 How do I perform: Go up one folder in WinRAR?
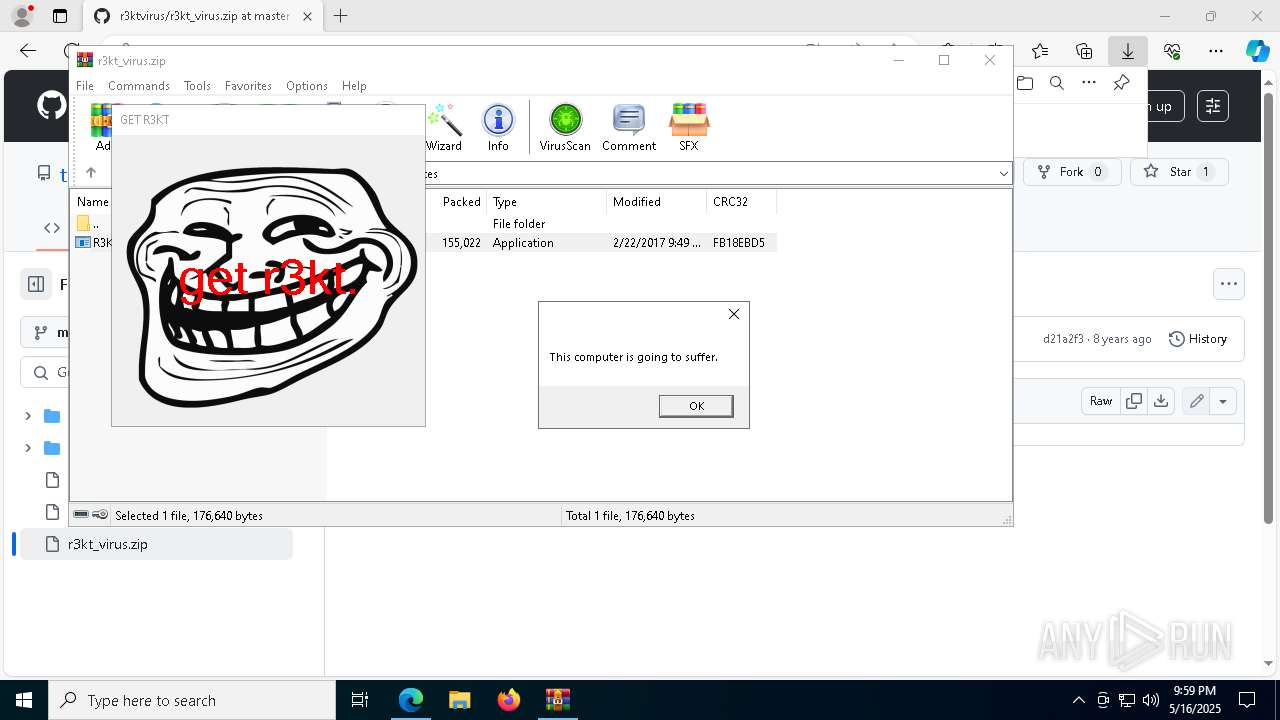pos(91,173)
